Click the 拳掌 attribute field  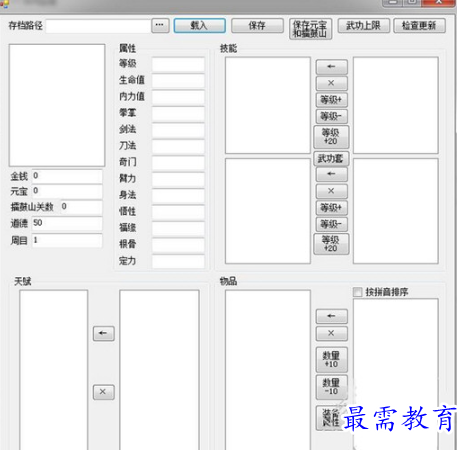click(x=178, y=113)
